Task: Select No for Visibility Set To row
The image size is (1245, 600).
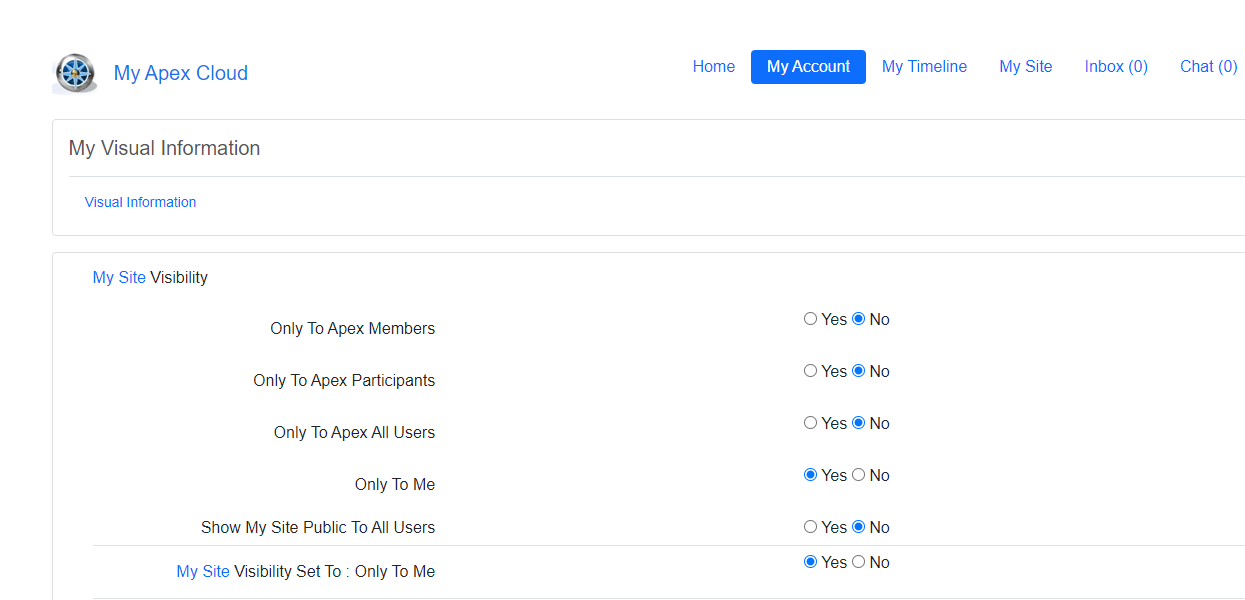Action: point(858,562)
